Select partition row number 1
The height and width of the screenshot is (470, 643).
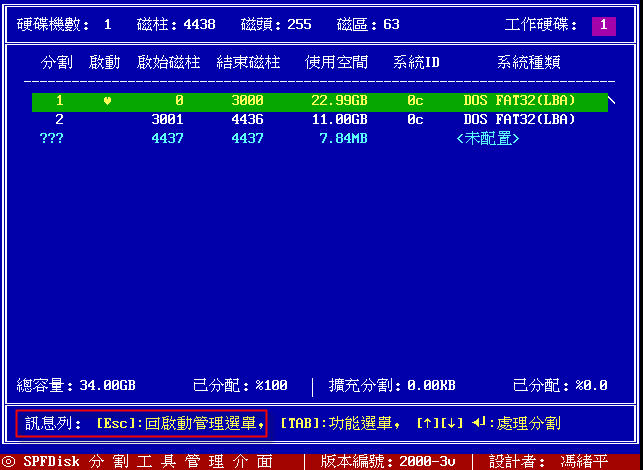pyautogui.click(x=320, y=101)
